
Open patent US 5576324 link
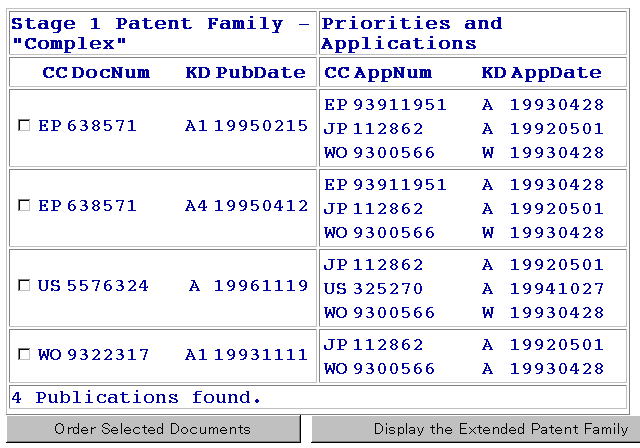pyautogui.click(x=93, y=286)
